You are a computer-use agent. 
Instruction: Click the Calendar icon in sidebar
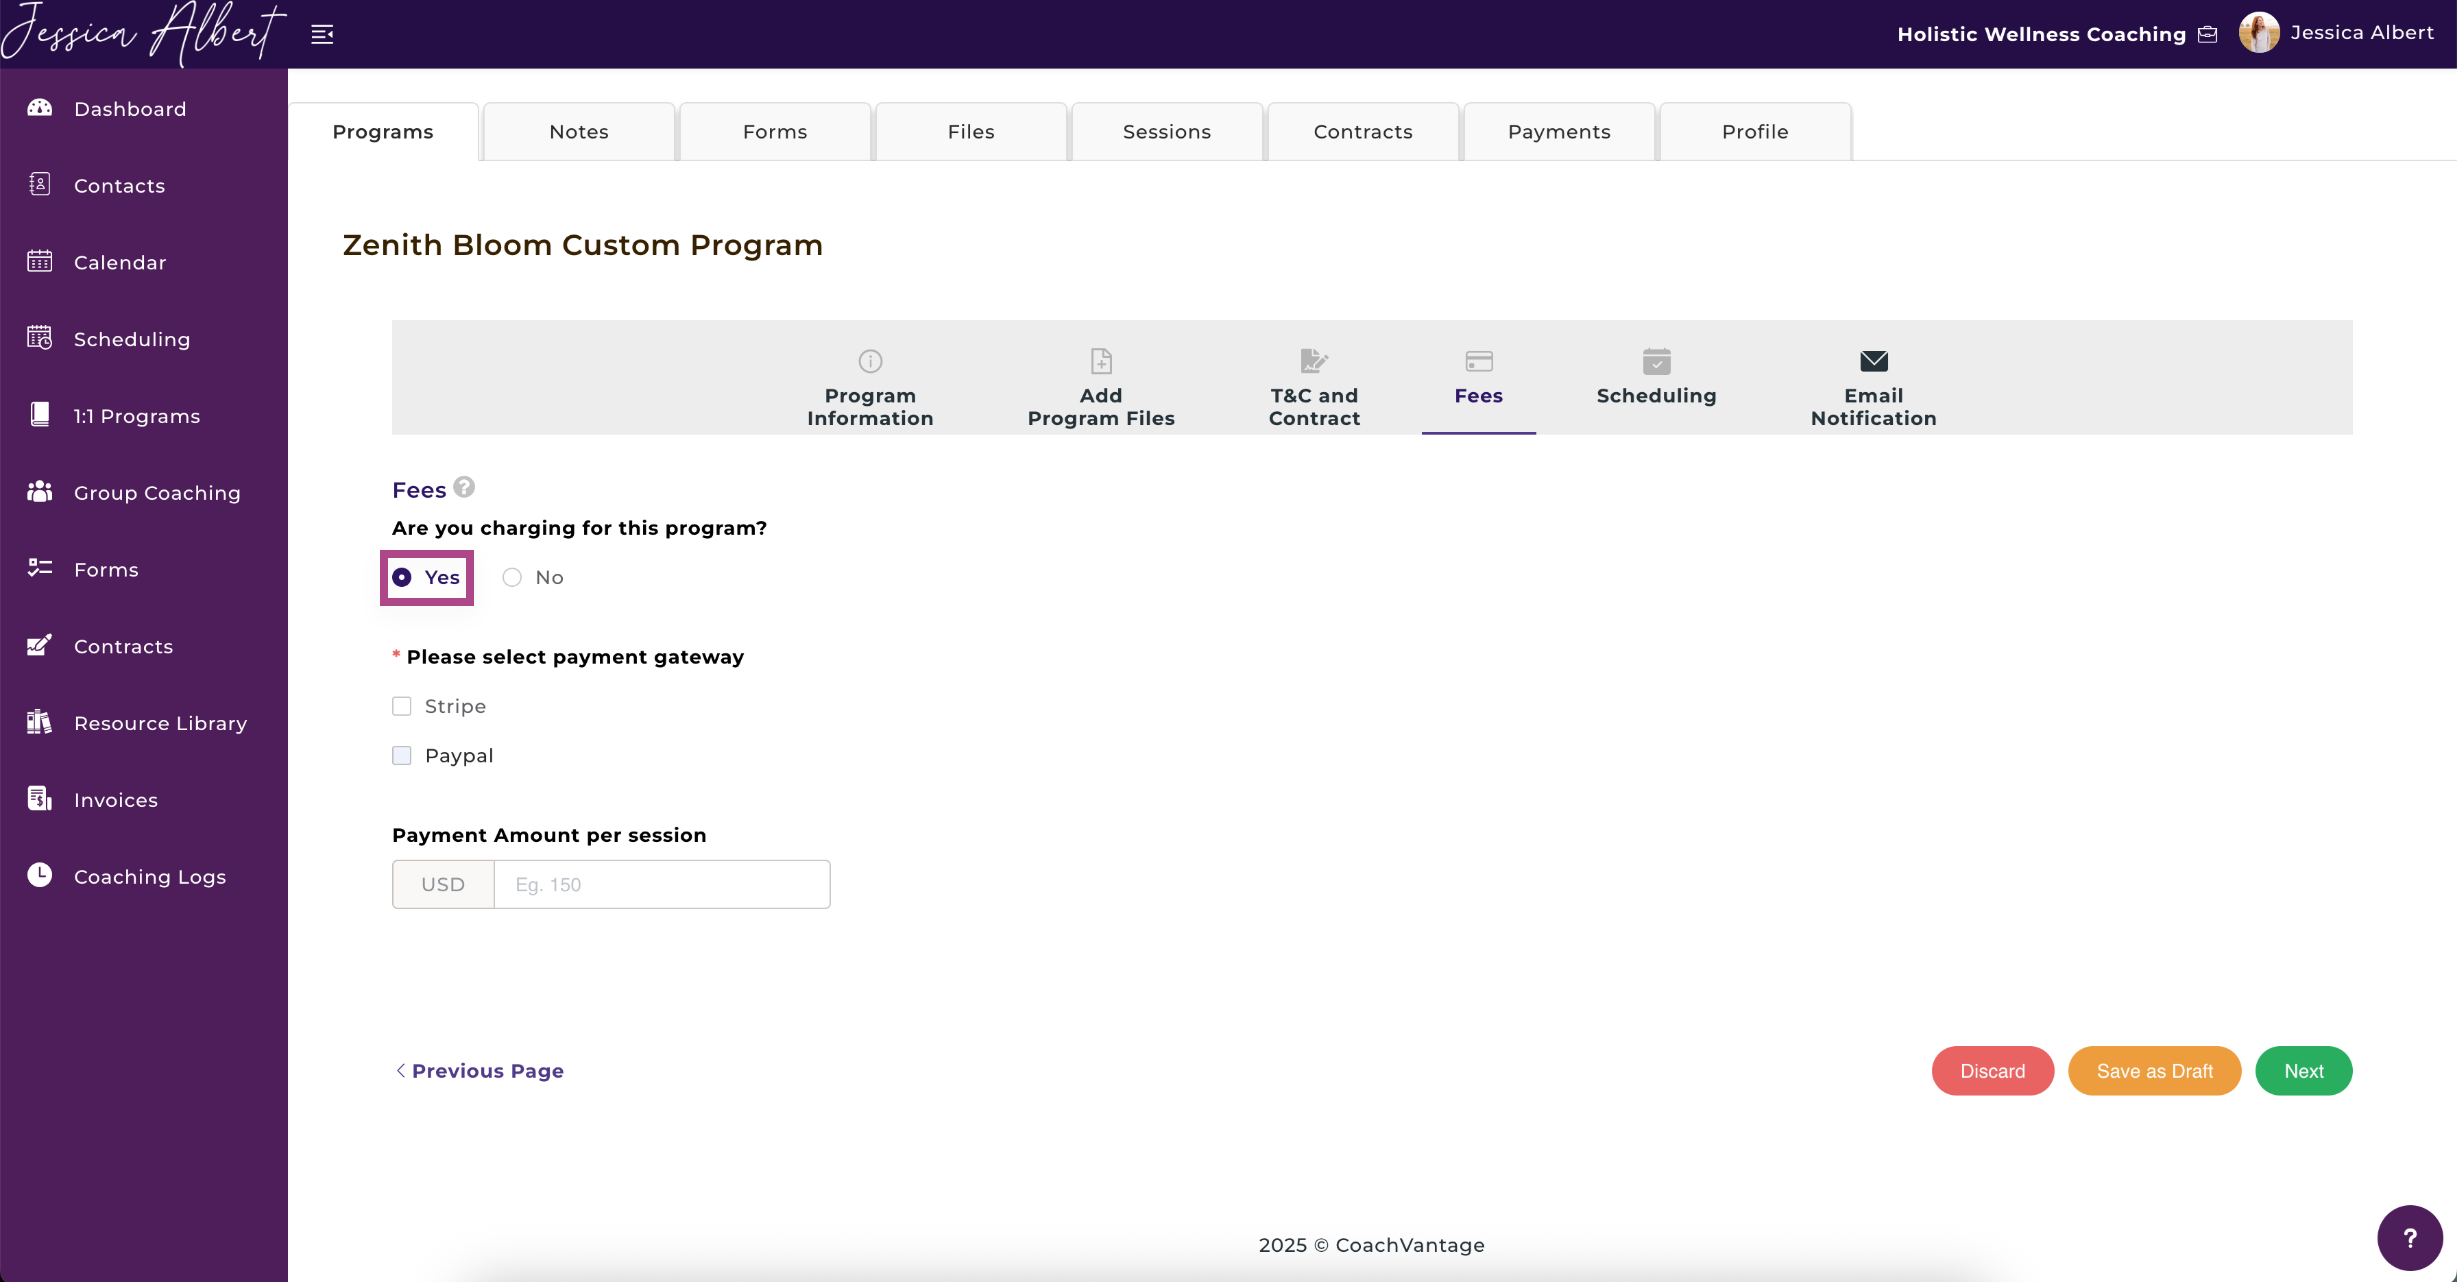pos(39,262)
